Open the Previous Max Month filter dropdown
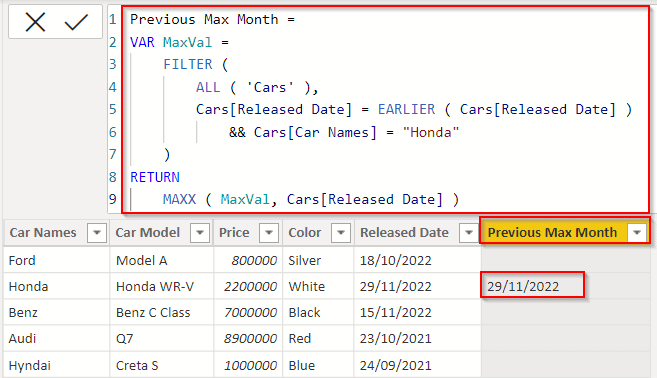The width and height of the screenshot is (657, 378). 637,233
